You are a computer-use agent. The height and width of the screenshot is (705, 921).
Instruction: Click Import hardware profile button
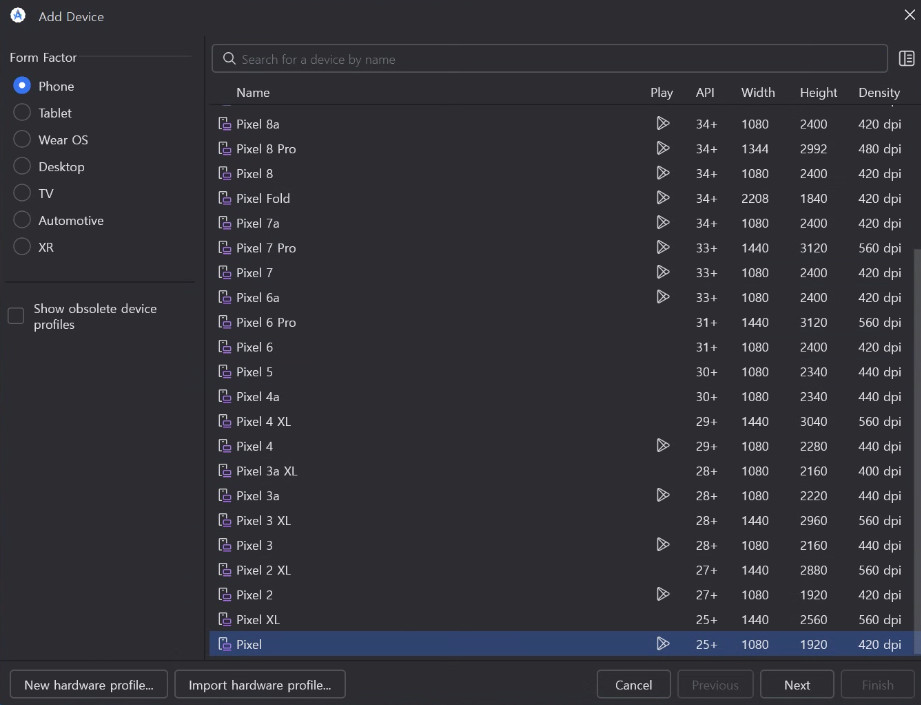tap(260, 684)
